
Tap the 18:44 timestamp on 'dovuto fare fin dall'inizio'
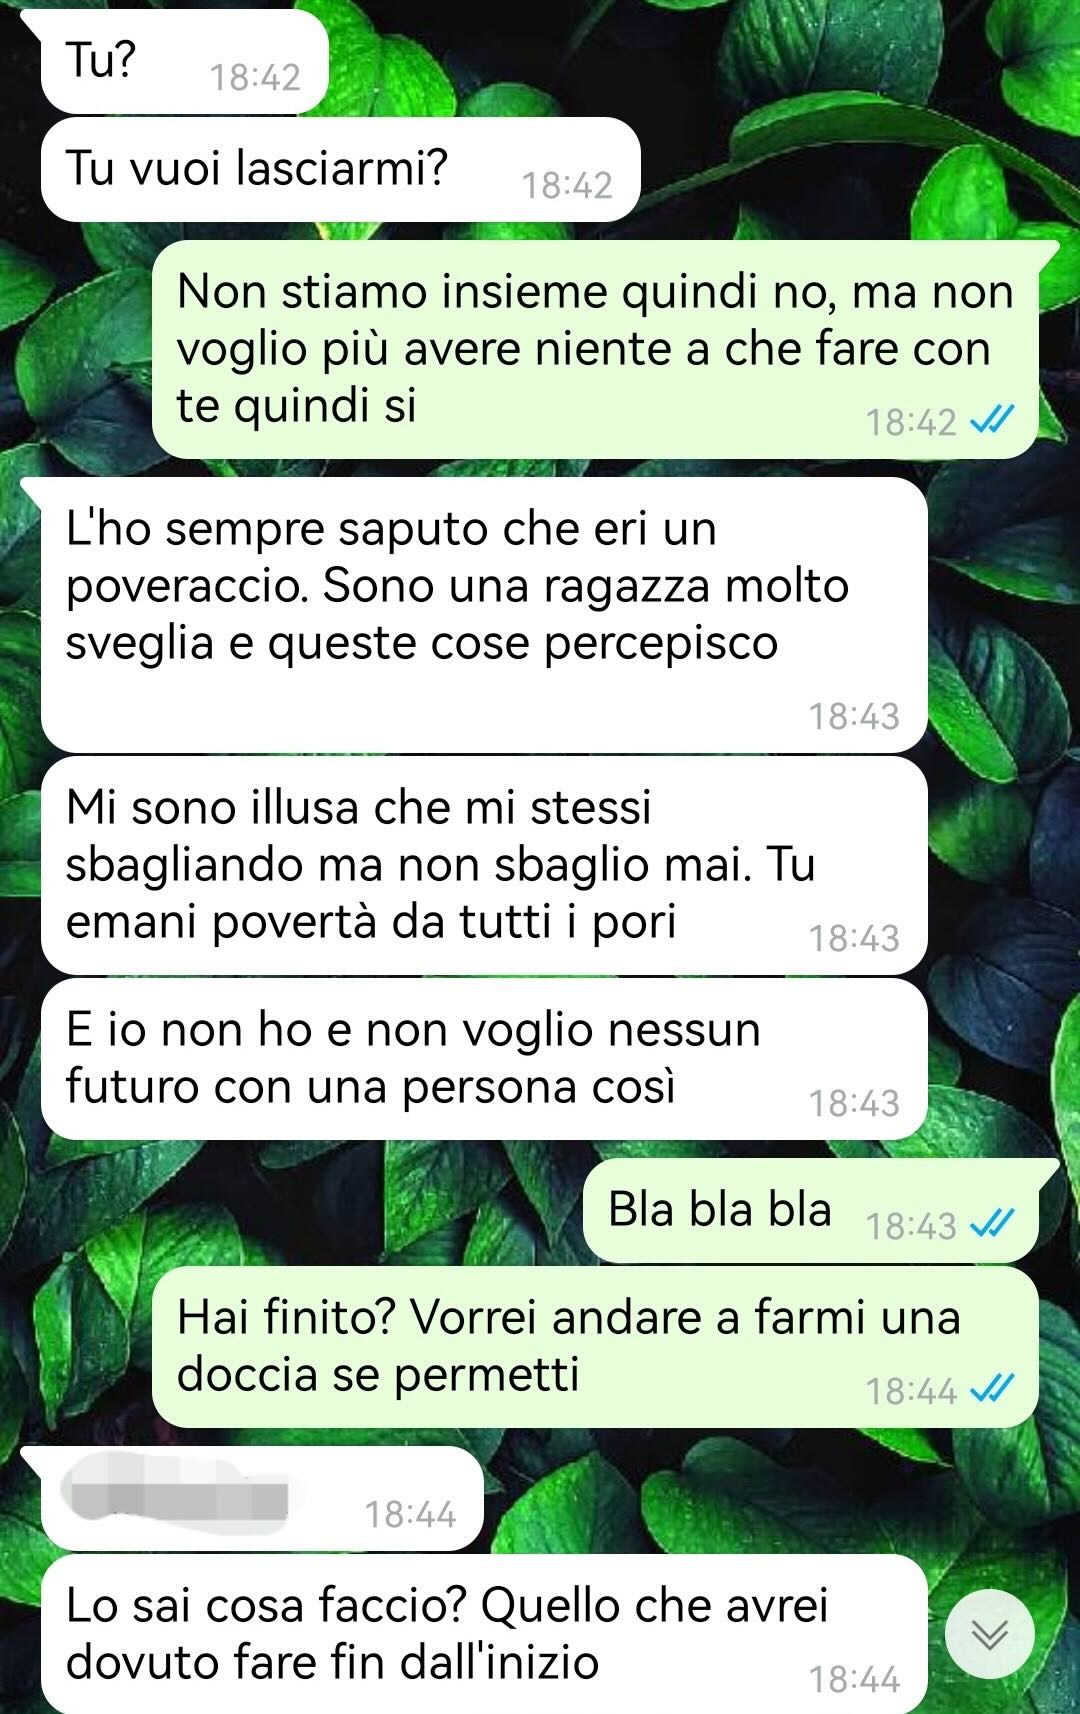pos(854,1679)
